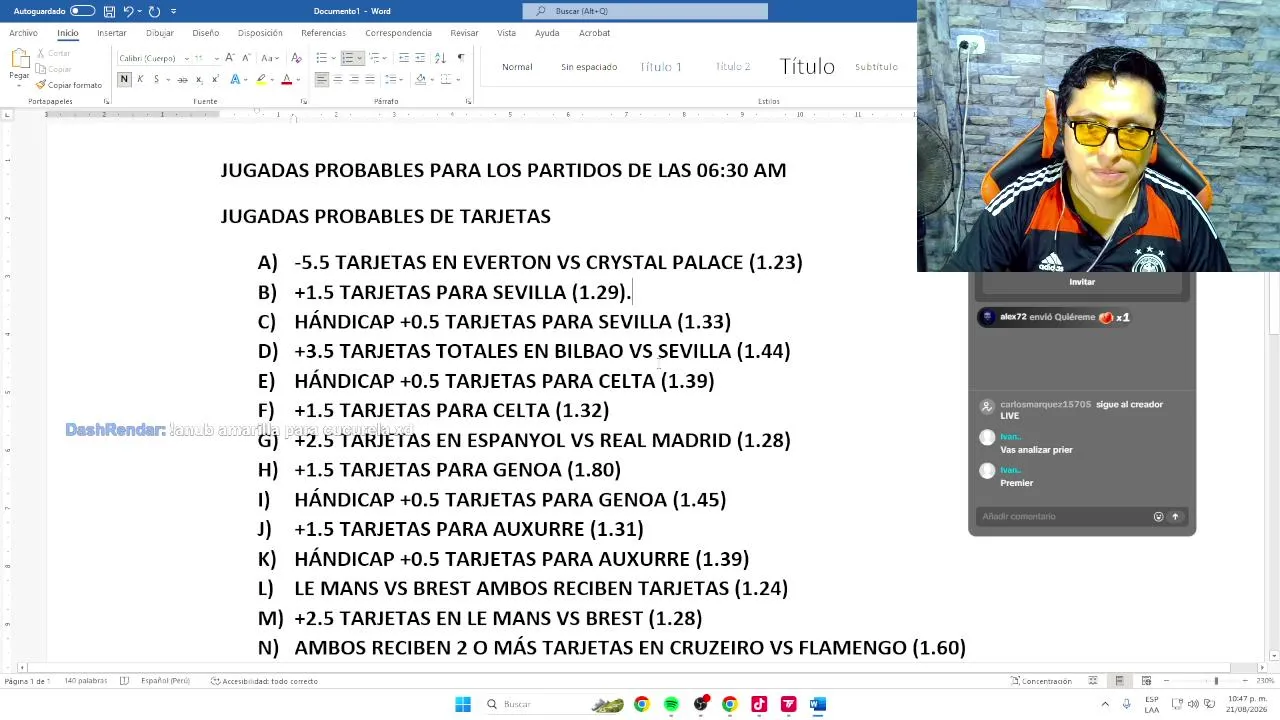1280x720 pixels.
Task: Click Español (Perú) language in status bar
Action: [165, 681]
